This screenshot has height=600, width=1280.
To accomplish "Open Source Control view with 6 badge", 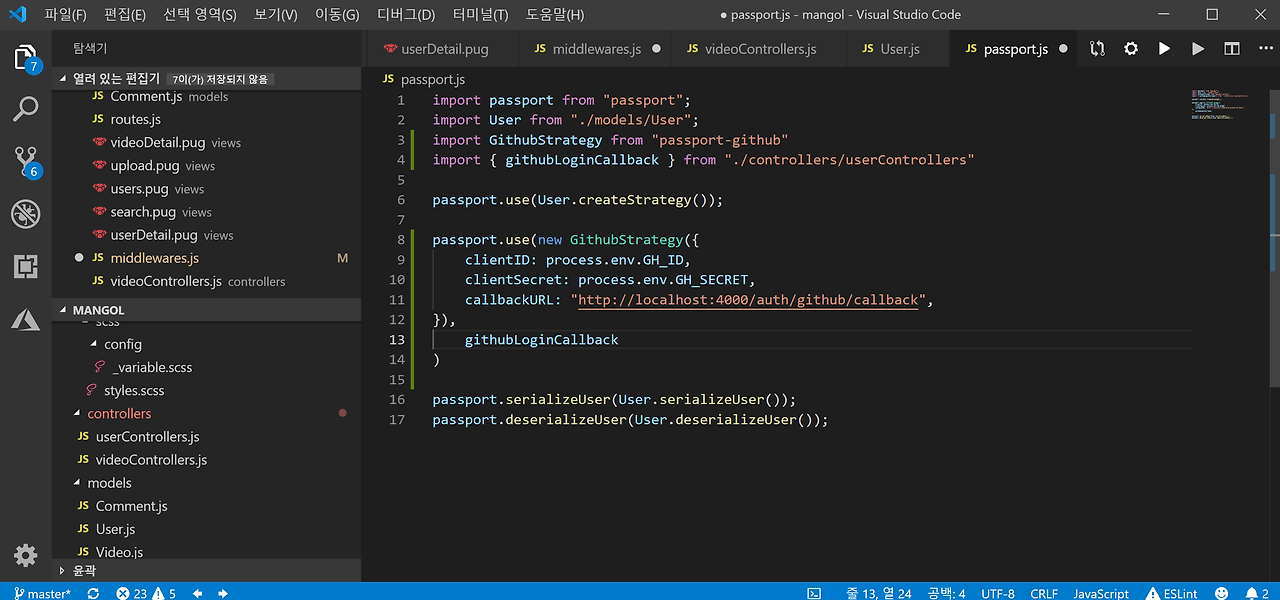I will click(x=26, y=162).
